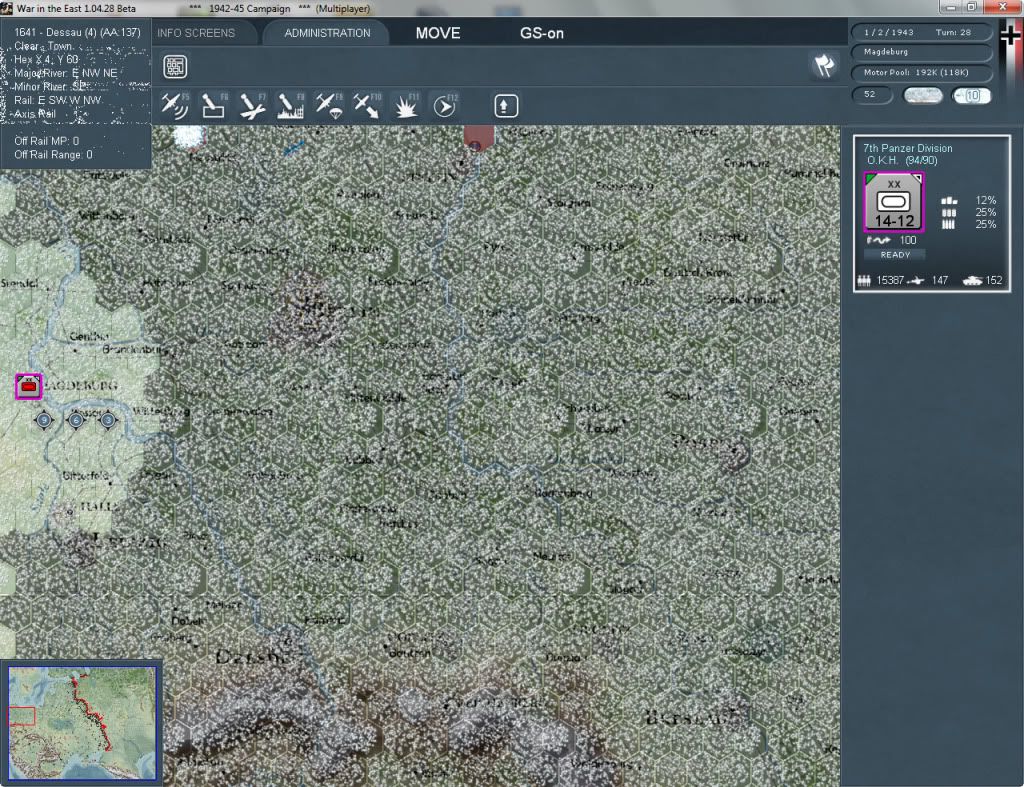The height and width of the screenshot is (787, 1024).
Task: Select the air recon F5 mode icon
Action: tap(174, 106)
